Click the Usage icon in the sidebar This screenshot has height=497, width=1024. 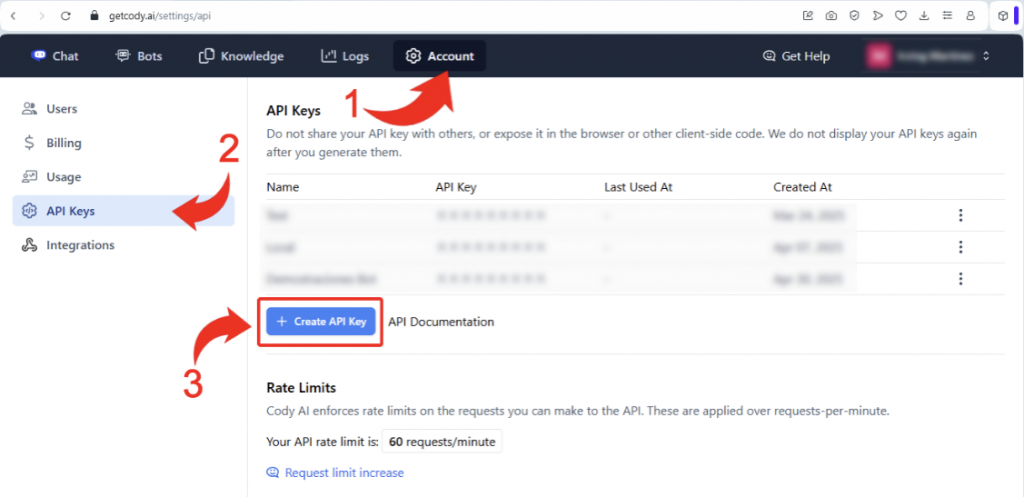pyautogui.click(x=30, y=177)
